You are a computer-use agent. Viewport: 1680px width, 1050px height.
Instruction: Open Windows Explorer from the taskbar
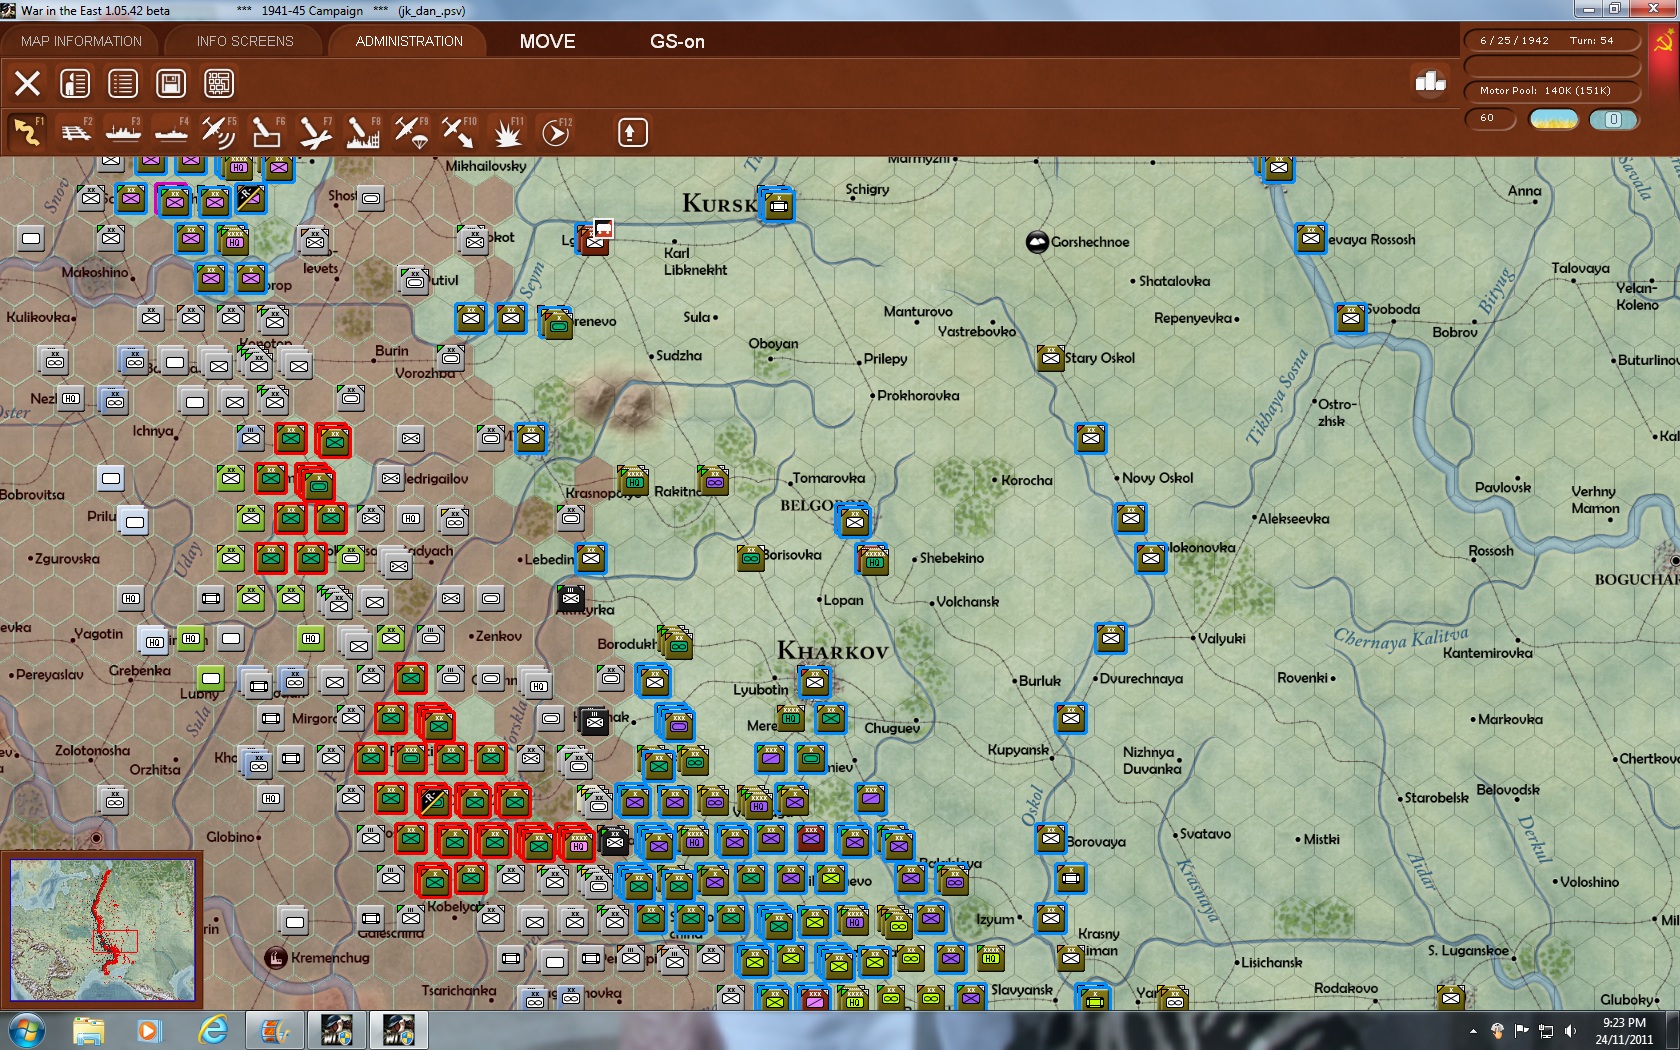(x=89, y=1030)
